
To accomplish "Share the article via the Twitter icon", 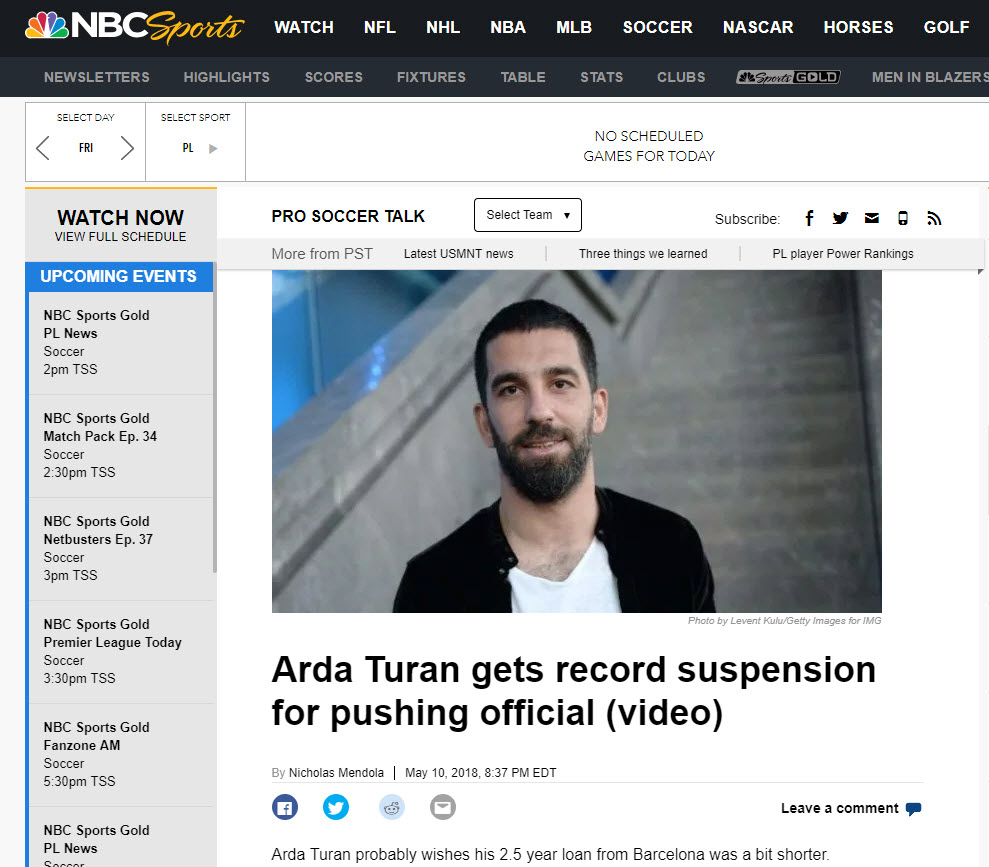I will [337, 806].
